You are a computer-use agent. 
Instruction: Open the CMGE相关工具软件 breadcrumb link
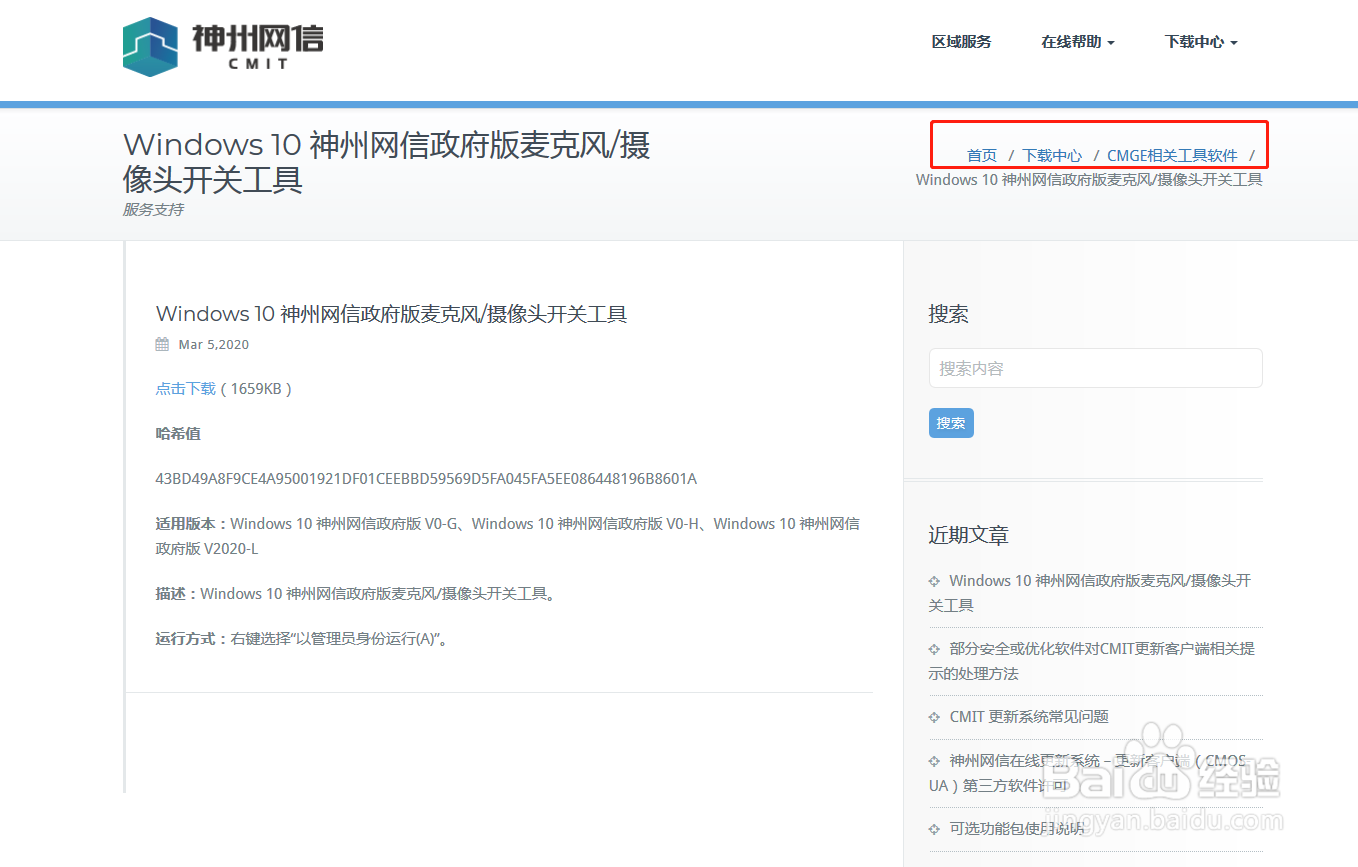pos(1172,155)
